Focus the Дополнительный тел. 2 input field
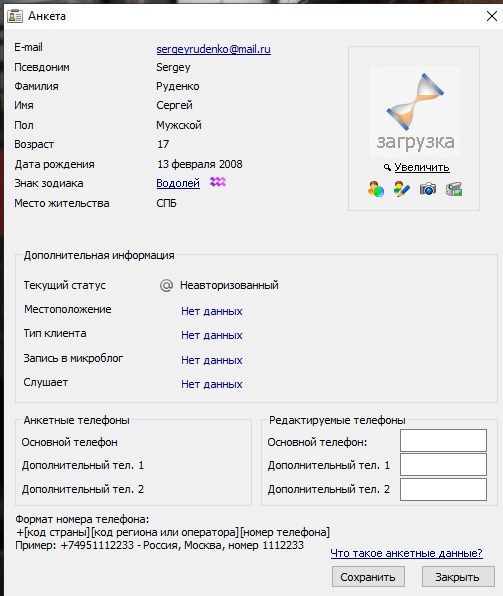503x596 pixels. pyautogui.click(x=443, y=489)
